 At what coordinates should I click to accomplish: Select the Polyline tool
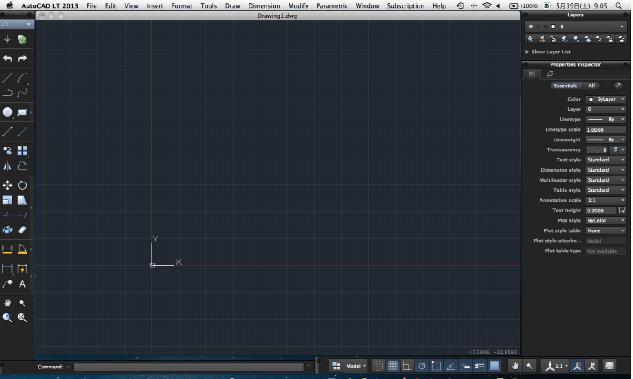tap(7, 93)
